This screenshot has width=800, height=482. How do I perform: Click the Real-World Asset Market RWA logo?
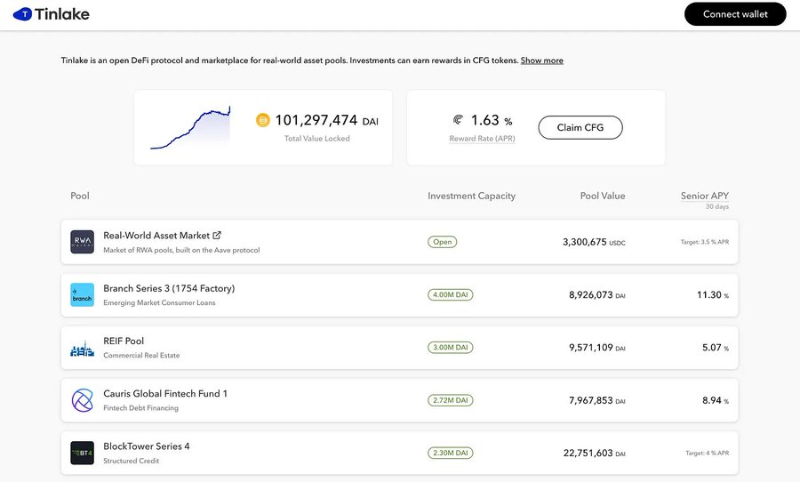click(x=82, y=242)
